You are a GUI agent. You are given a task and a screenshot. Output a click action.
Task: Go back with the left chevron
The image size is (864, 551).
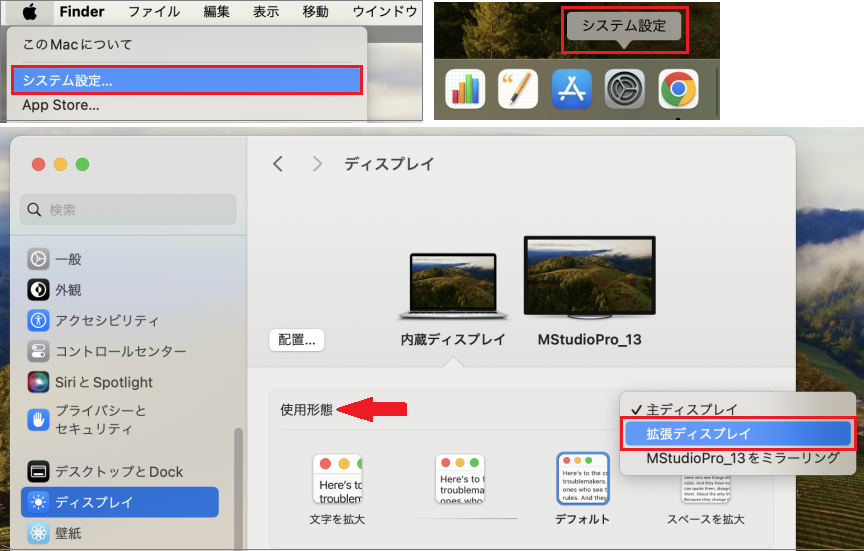tap(278, 164)
